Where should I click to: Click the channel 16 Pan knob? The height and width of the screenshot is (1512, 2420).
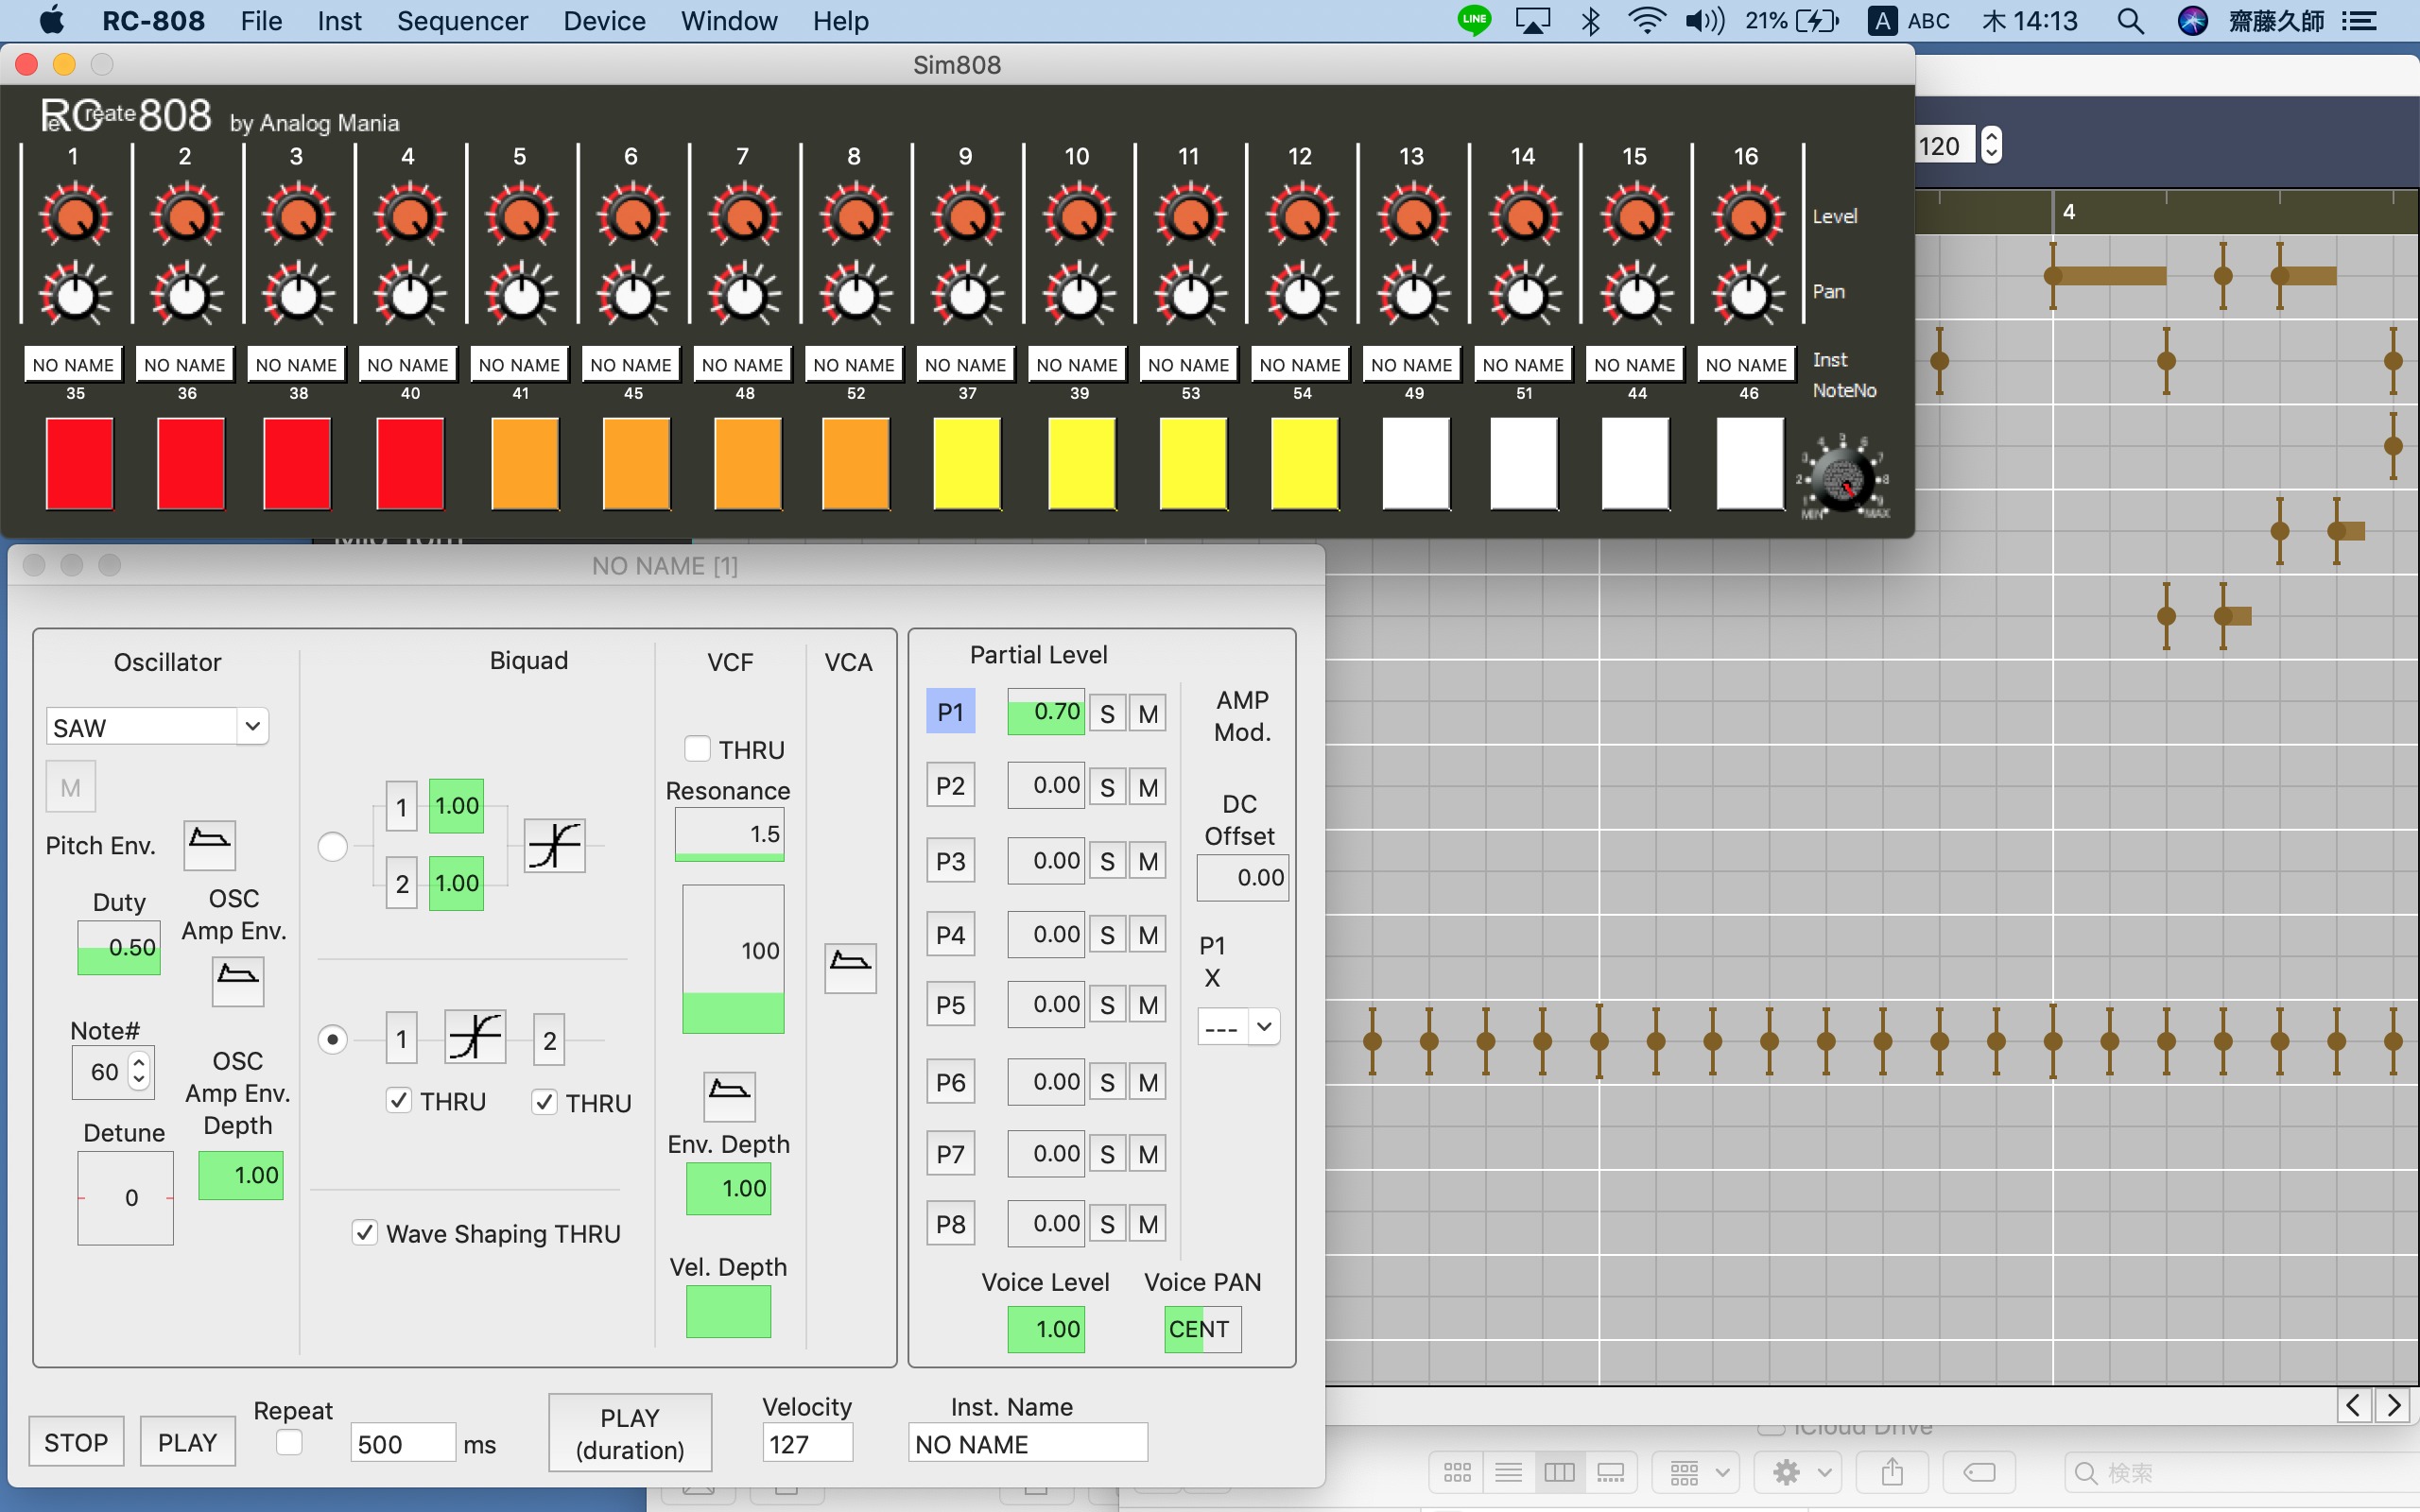pyautogui.click(x=1747, y=295)
